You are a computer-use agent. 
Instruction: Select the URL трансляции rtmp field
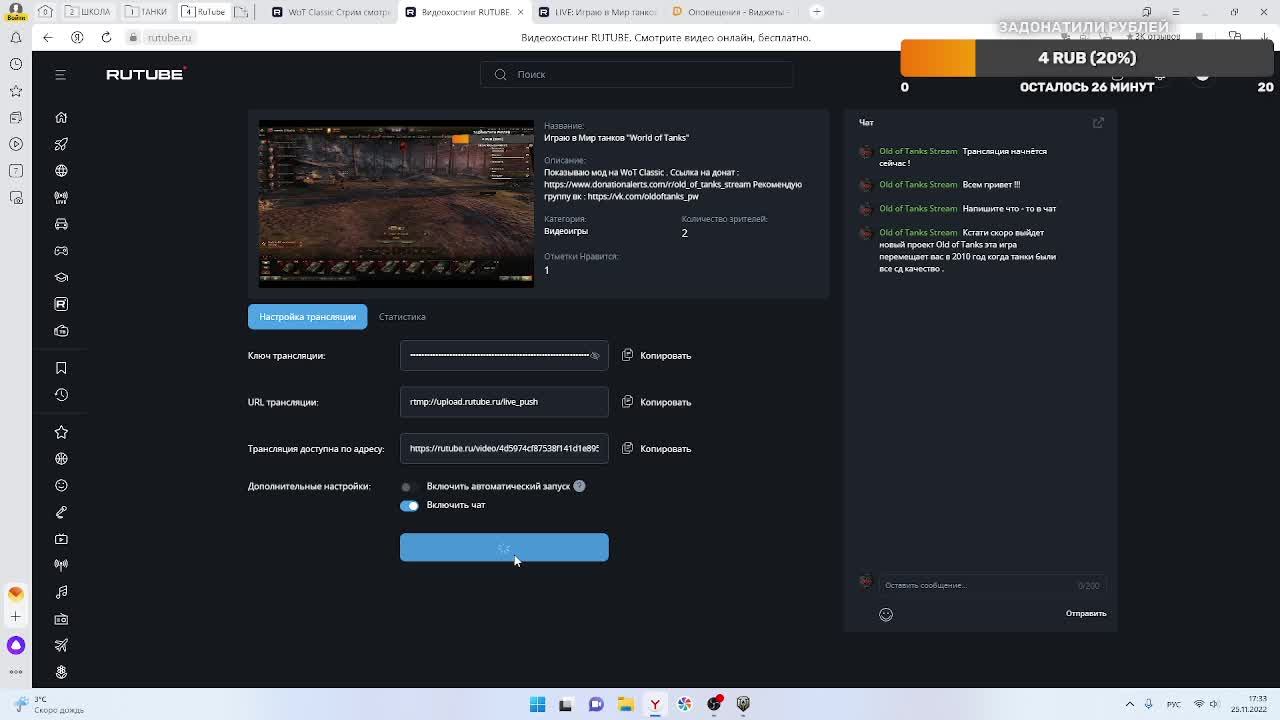(504, 402)
